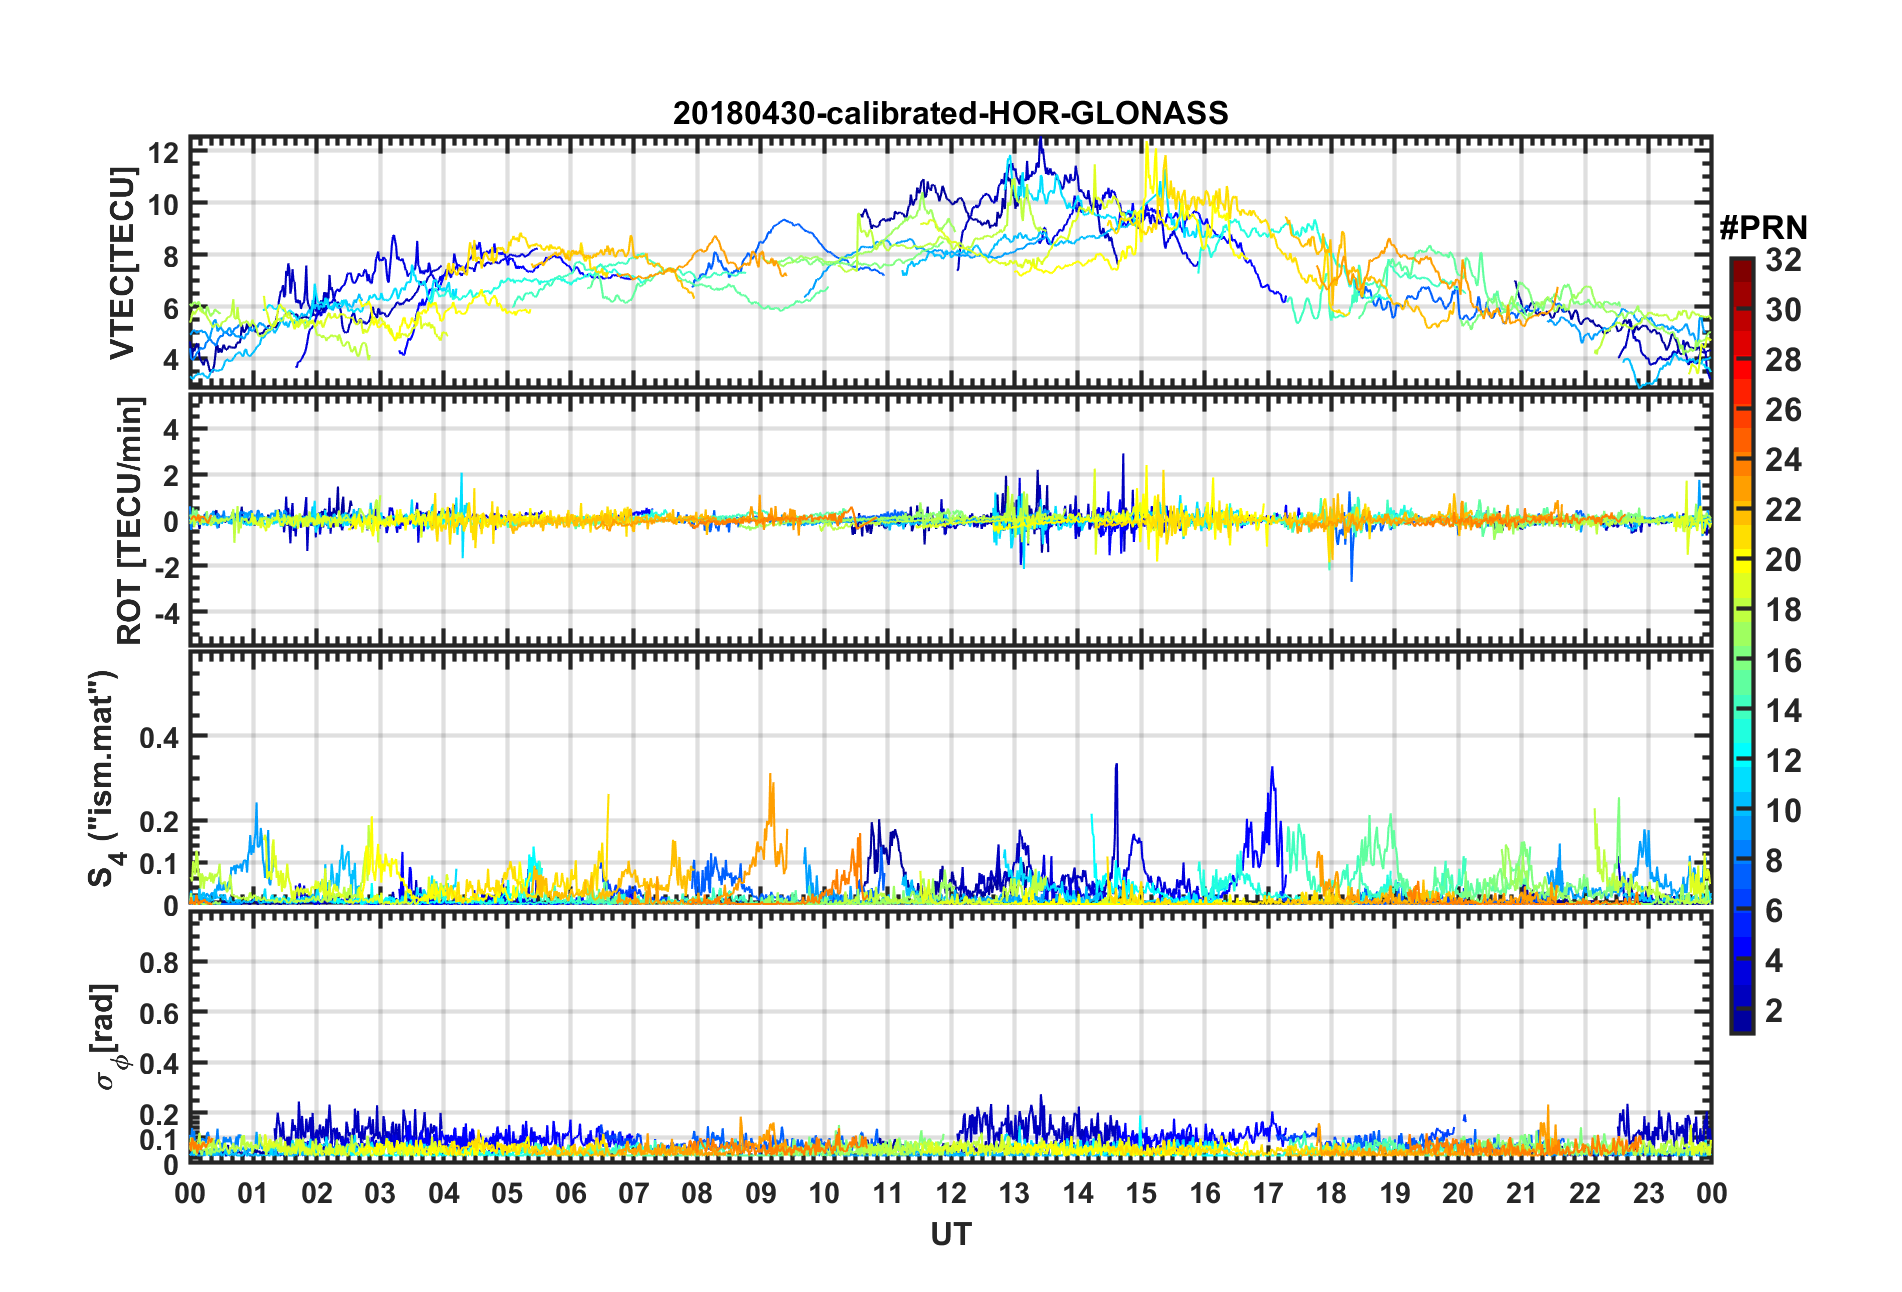The width and height of the screenshot is (1902, 1292).
Task: Click colorbar tick label 14
Action: coord(1783,711)
